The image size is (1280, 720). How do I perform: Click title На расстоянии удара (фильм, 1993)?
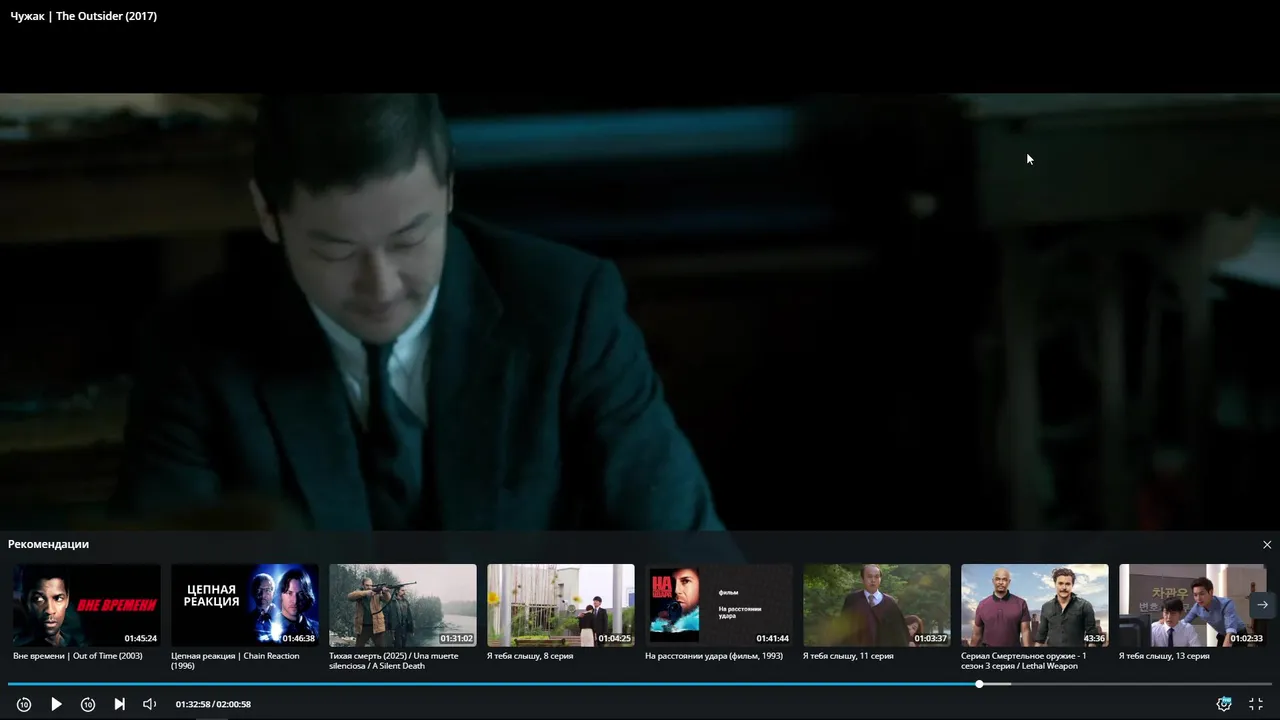click(x=714, y=656)
